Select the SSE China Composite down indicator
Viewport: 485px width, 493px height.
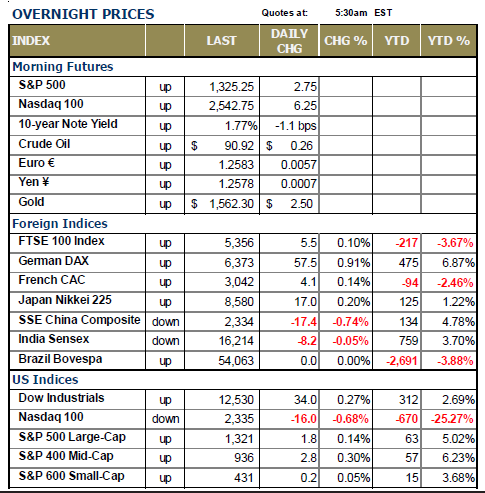tap(166, 322)
